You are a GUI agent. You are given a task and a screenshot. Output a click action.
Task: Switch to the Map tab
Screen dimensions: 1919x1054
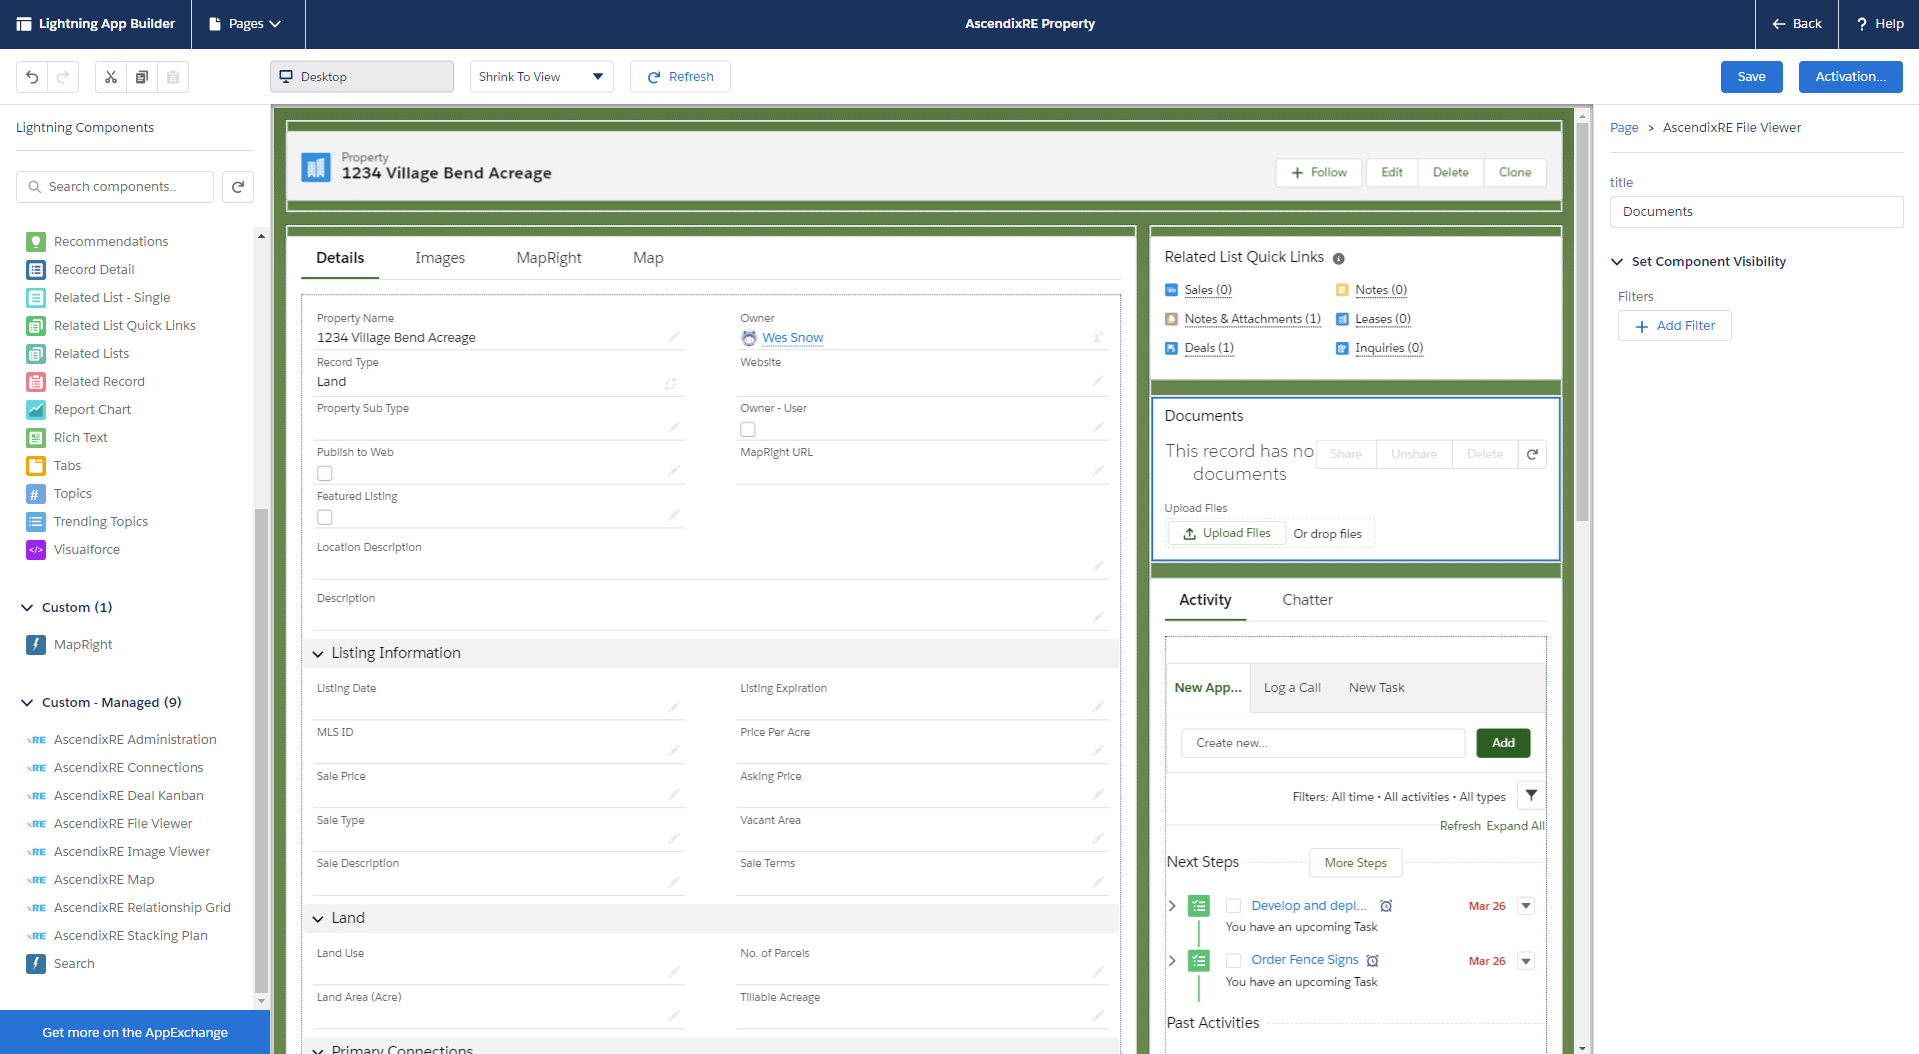[x=648, y=258]
